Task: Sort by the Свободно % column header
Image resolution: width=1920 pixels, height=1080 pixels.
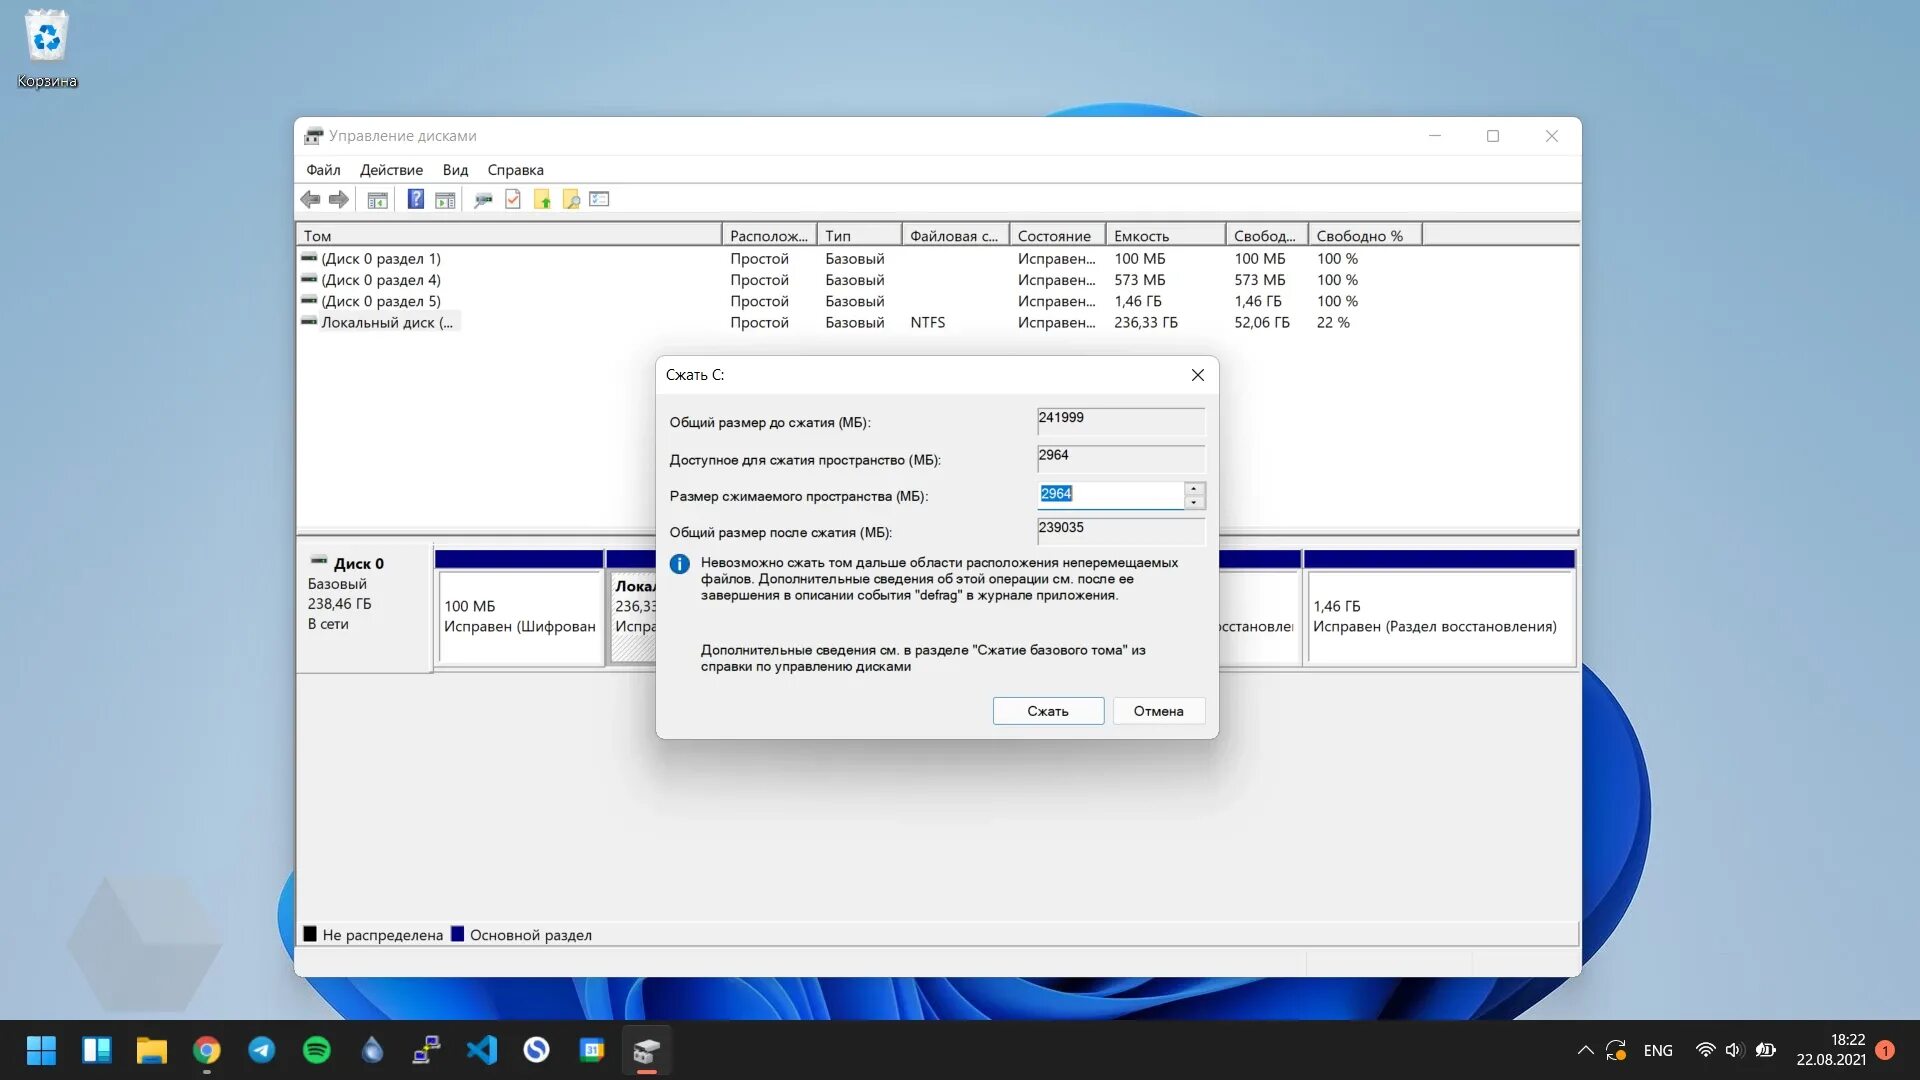Action: pyautogui.click(x=1364, y=236)
